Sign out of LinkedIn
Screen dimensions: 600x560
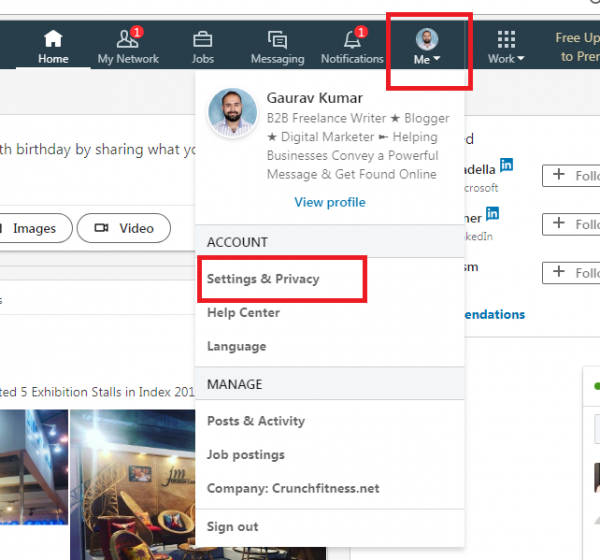pyautogui.click(x=232, y=526)
